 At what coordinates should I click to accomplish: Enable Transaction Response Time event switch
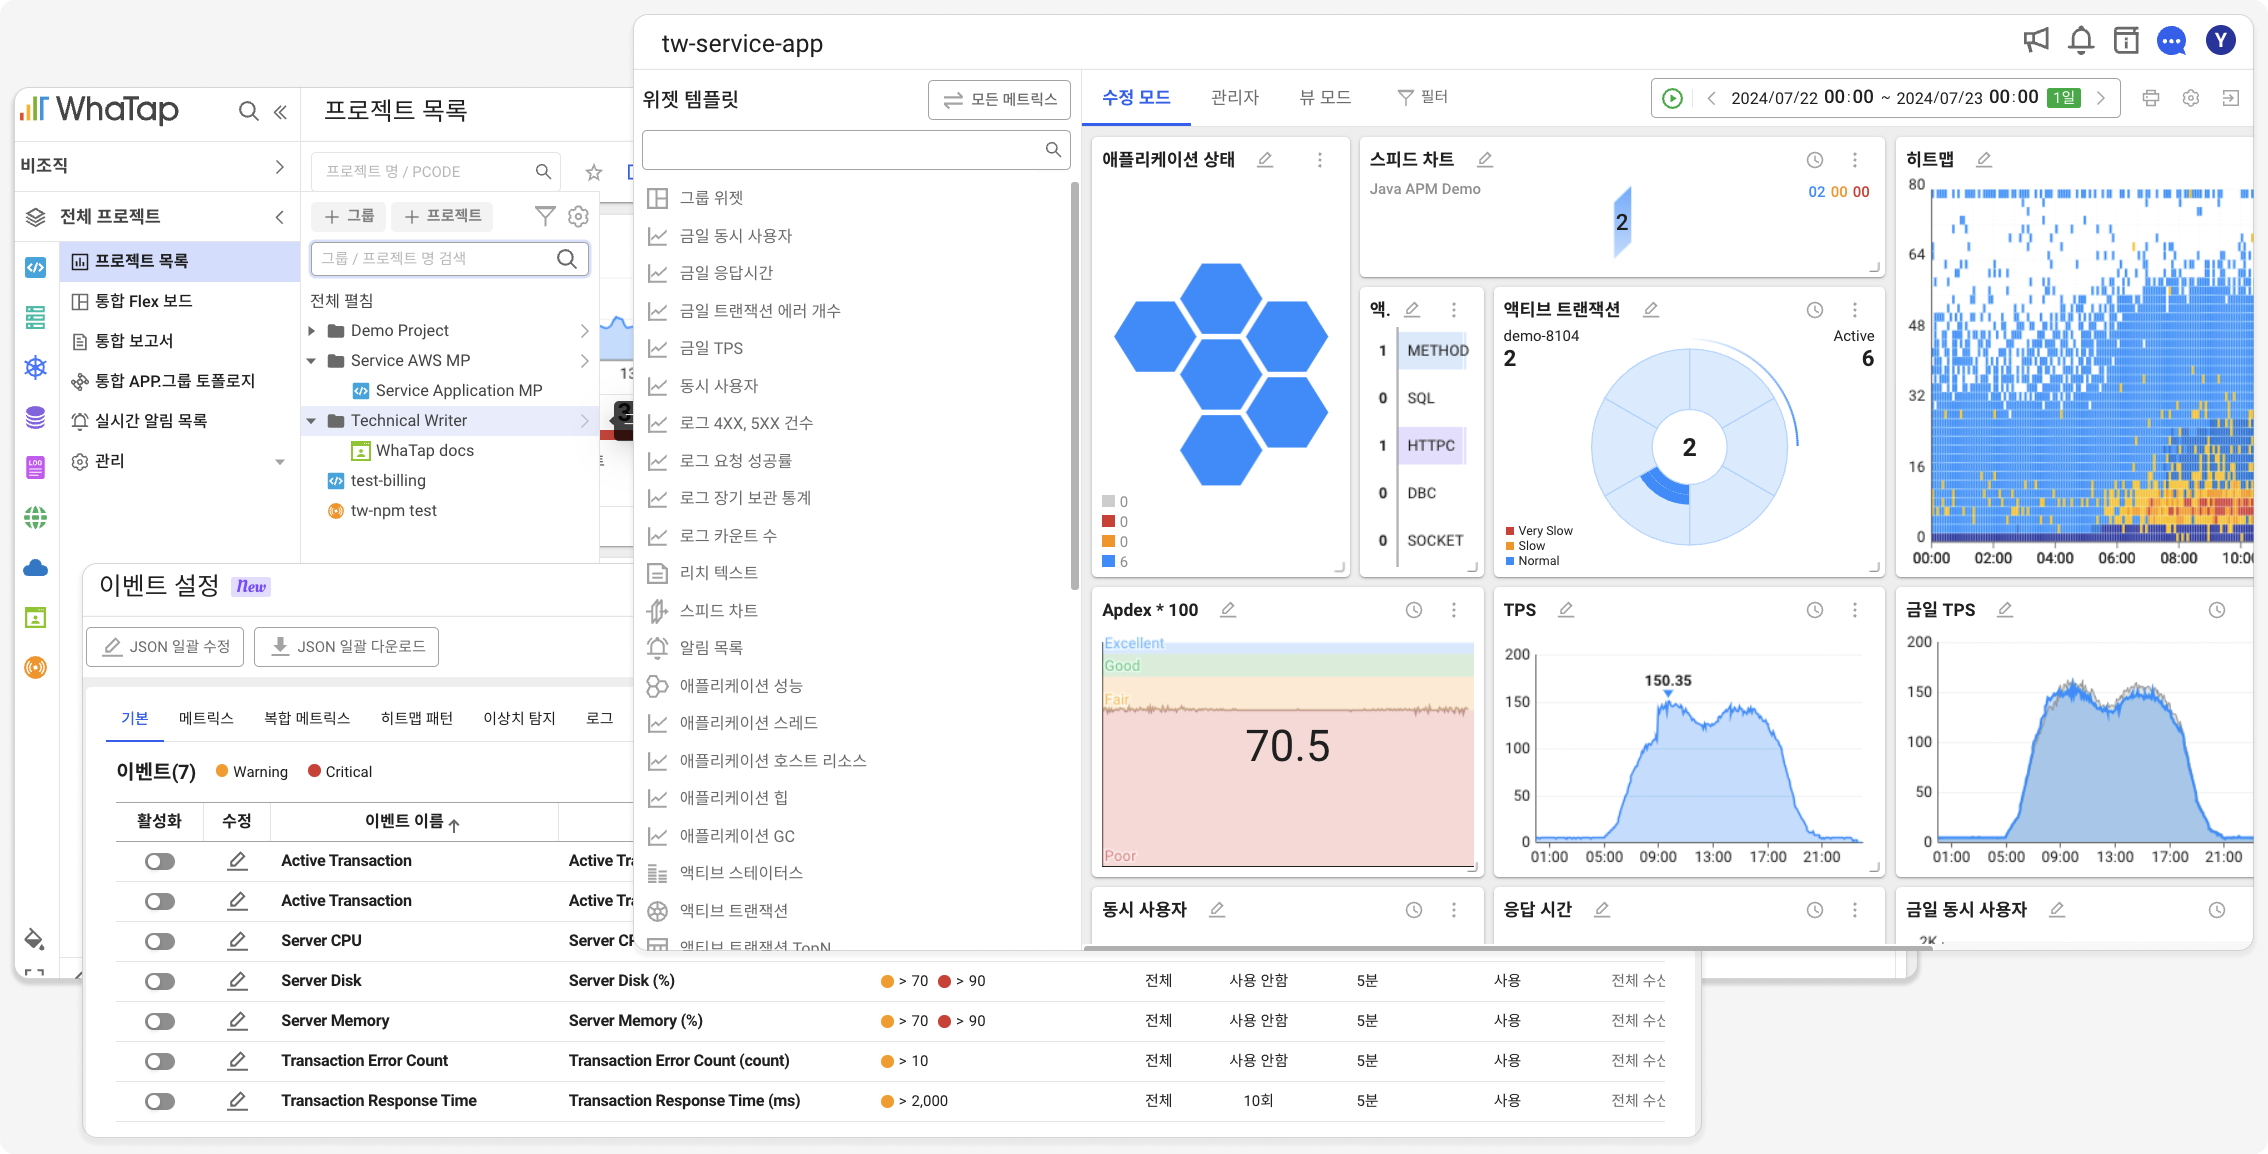pos(160,1101)
